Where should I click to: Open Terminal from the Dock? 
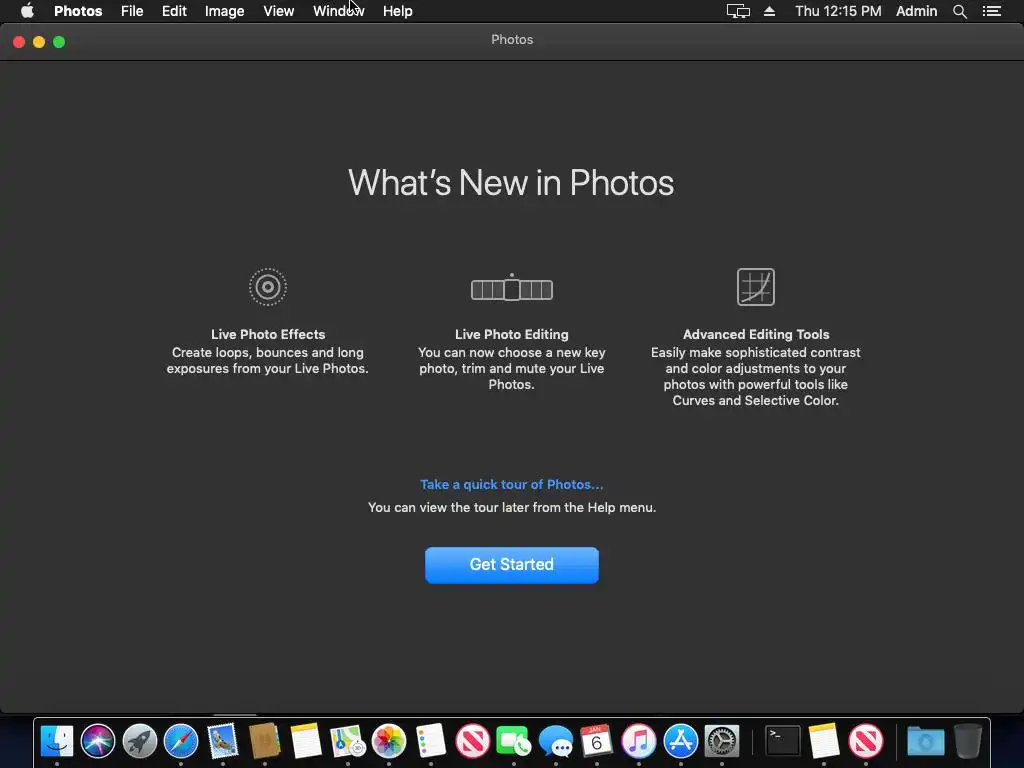[782, 741]
